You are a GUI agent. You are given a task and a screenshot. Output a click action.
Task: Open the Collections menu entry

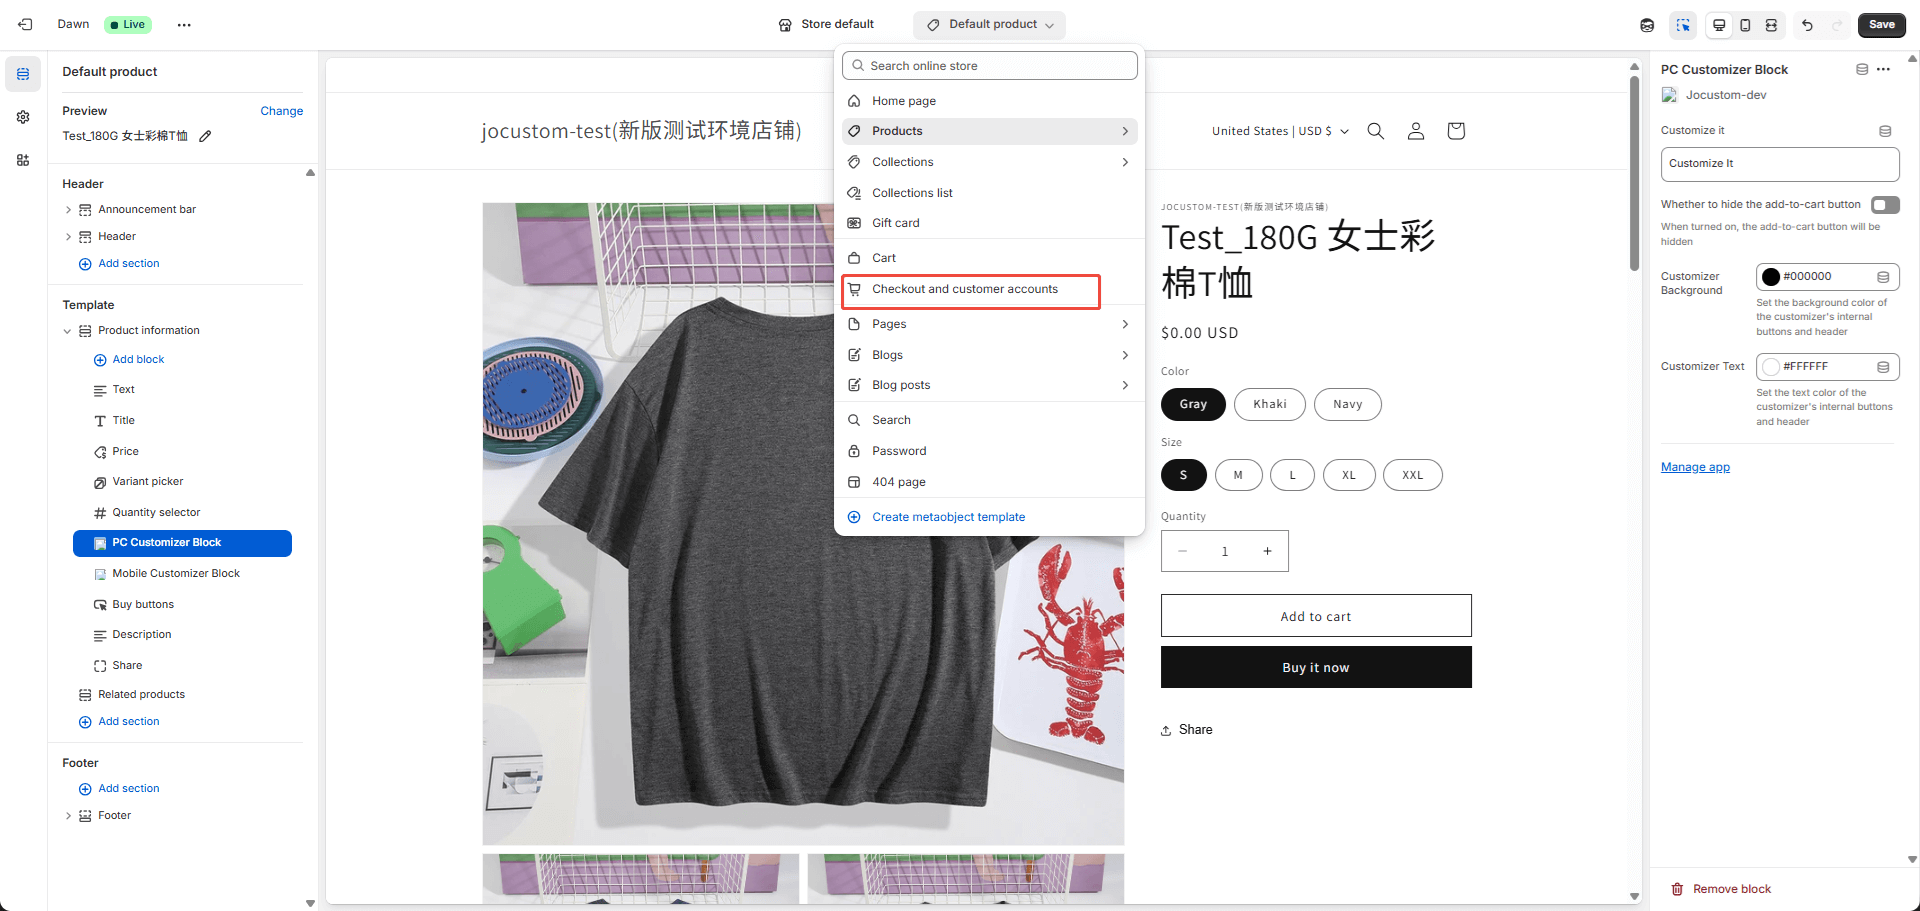click(x=902, y=162)
